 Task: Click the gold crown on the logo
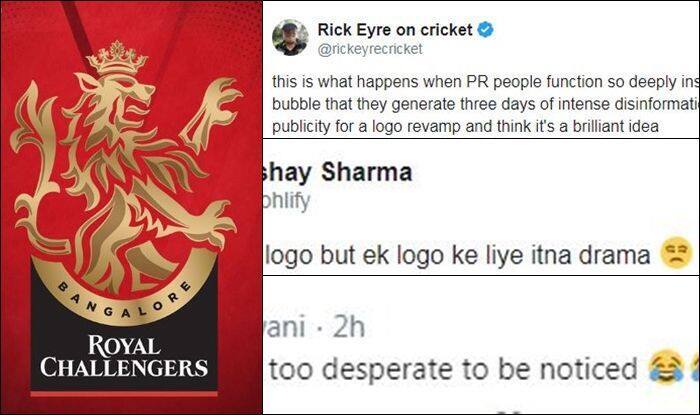tap(117, 58)
